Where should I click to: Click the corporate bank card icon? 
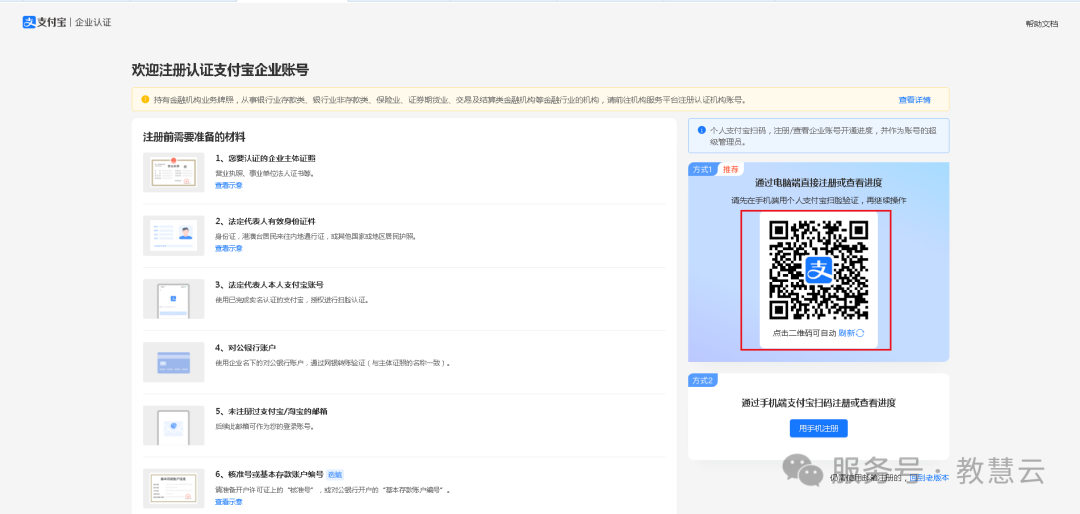pos(173,362)
